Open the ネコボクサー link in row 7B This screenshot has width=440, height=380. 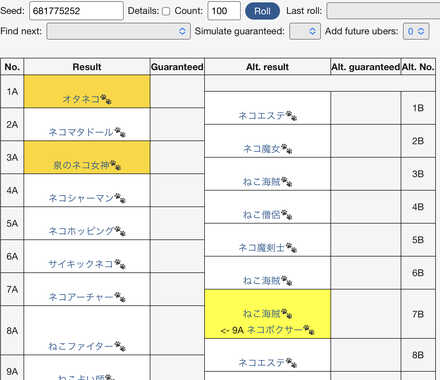(x=275, y=330)
